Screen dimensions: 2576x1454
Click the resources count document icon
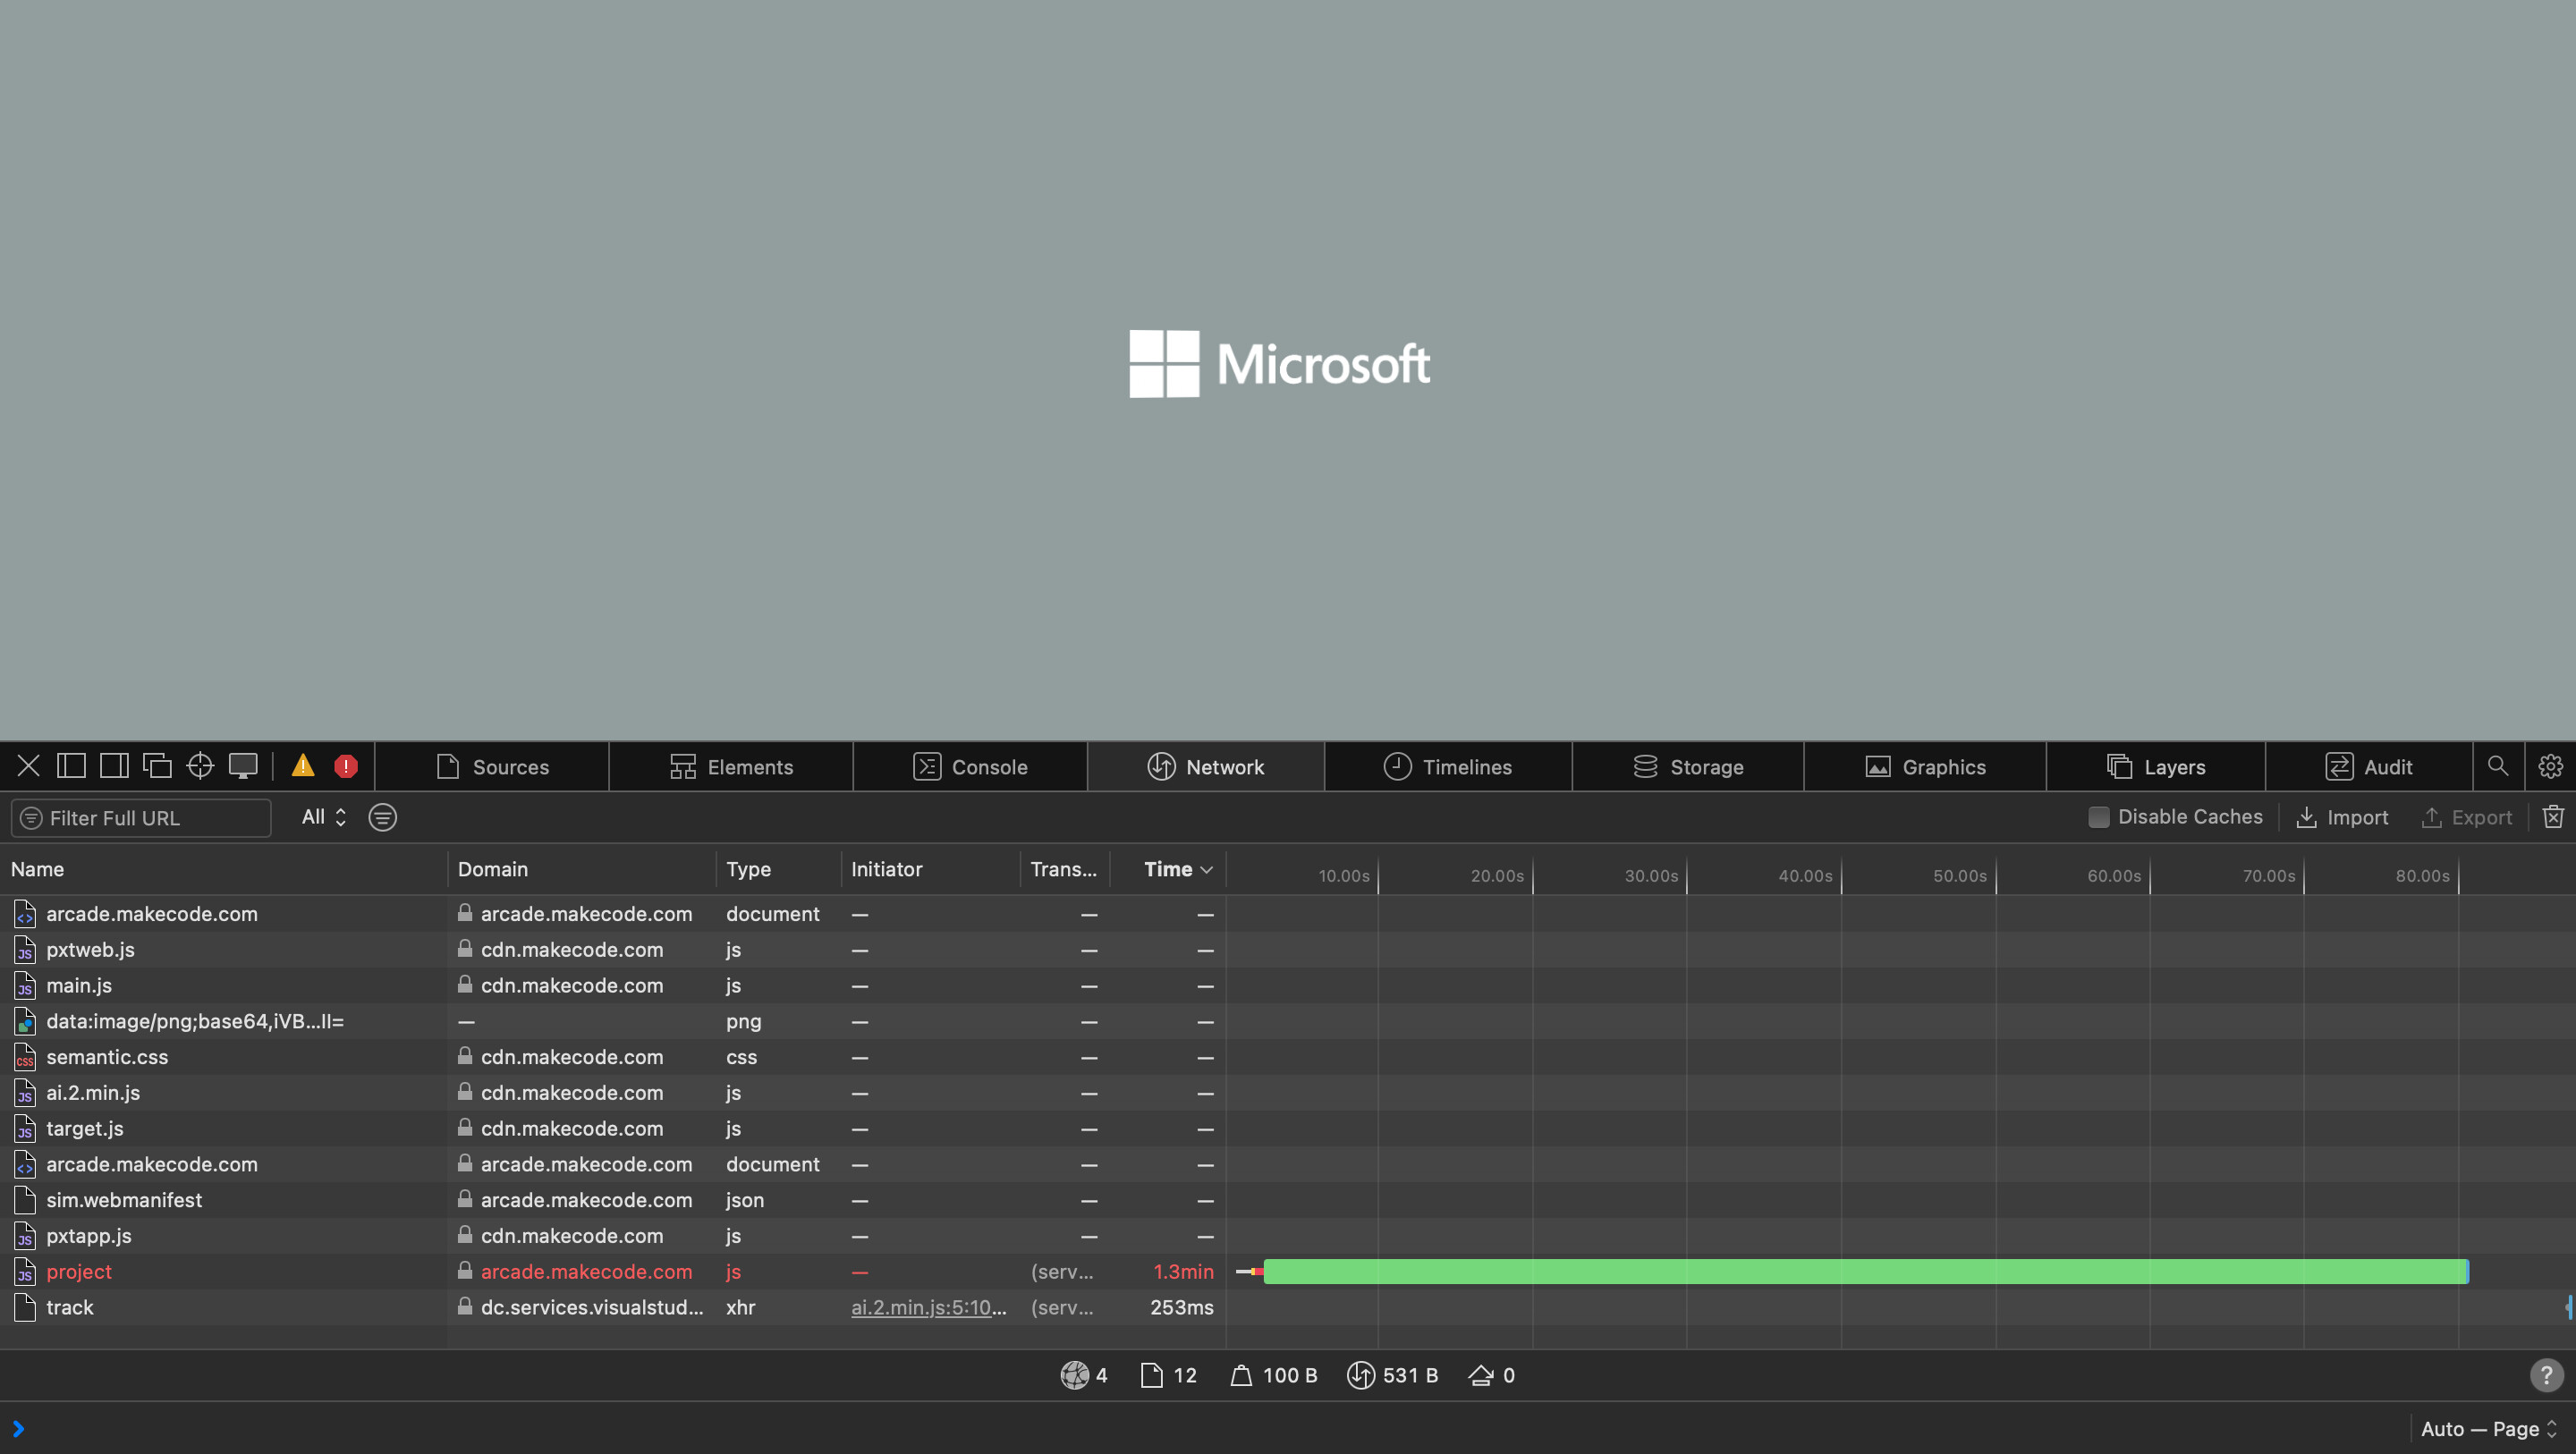click(x=1151, y=1375)
